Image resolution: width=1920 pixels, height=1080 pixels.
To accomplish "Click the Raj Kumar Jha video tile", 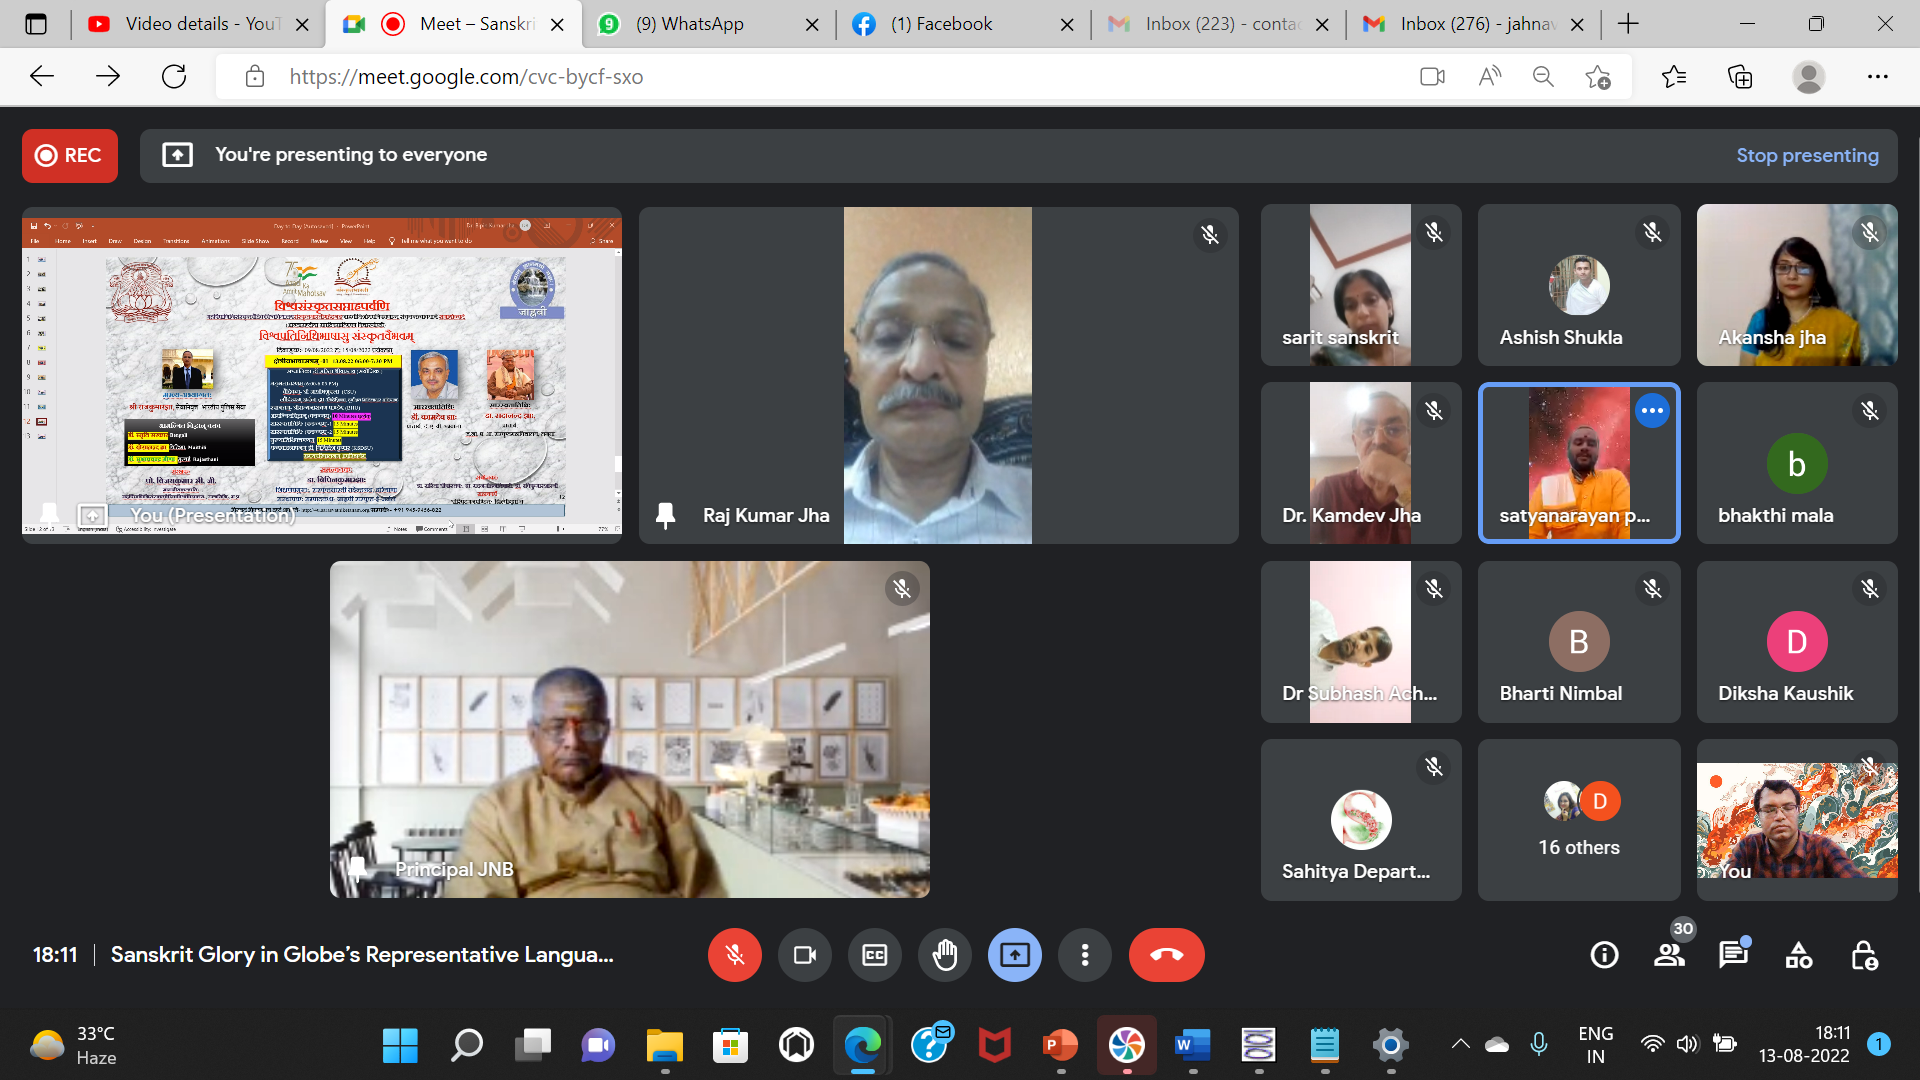I will 937,375.
